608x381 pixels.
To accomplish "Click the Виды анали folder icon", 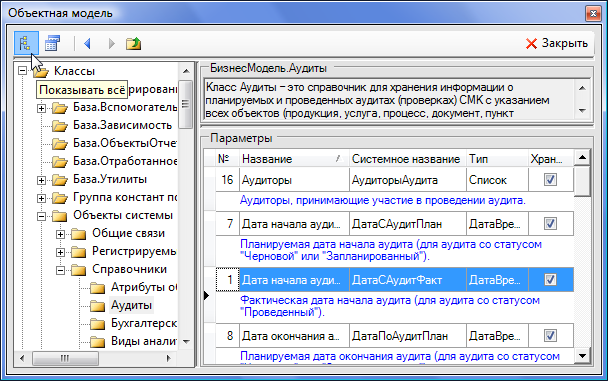I will click(97, 341).
